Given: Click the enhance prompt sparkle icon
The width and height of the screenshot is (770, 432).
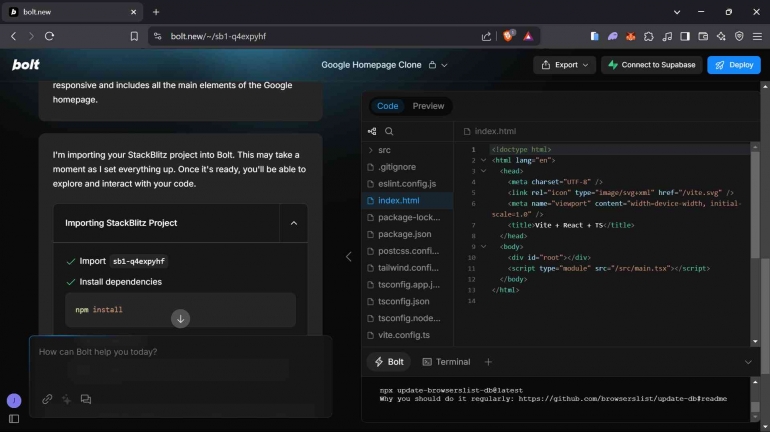Looking at the screenshot, I should (66, 399).
